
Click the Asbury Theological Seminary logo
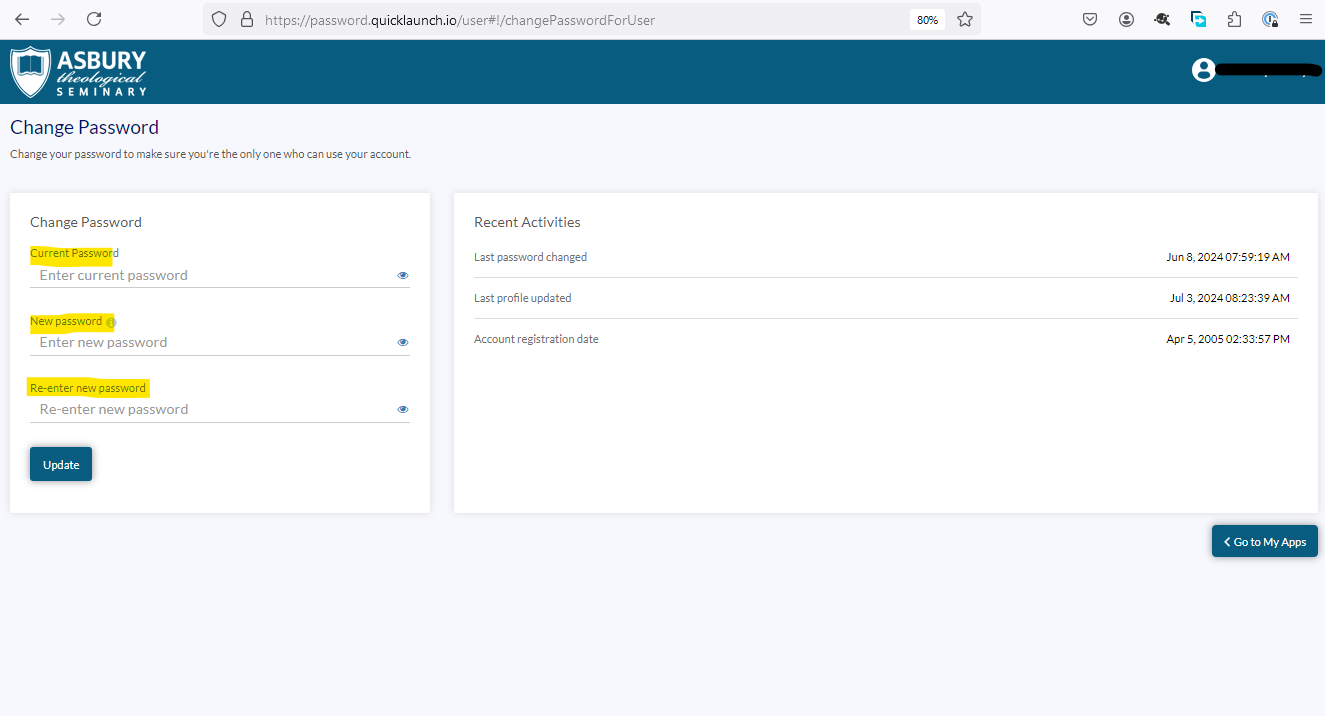coord(79,72)
